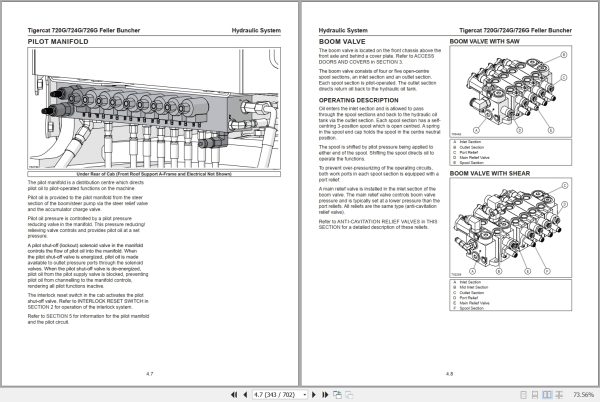Click the PILOT MANIFOLD heading
Viewport: 600px width, 402px height.
58,42
